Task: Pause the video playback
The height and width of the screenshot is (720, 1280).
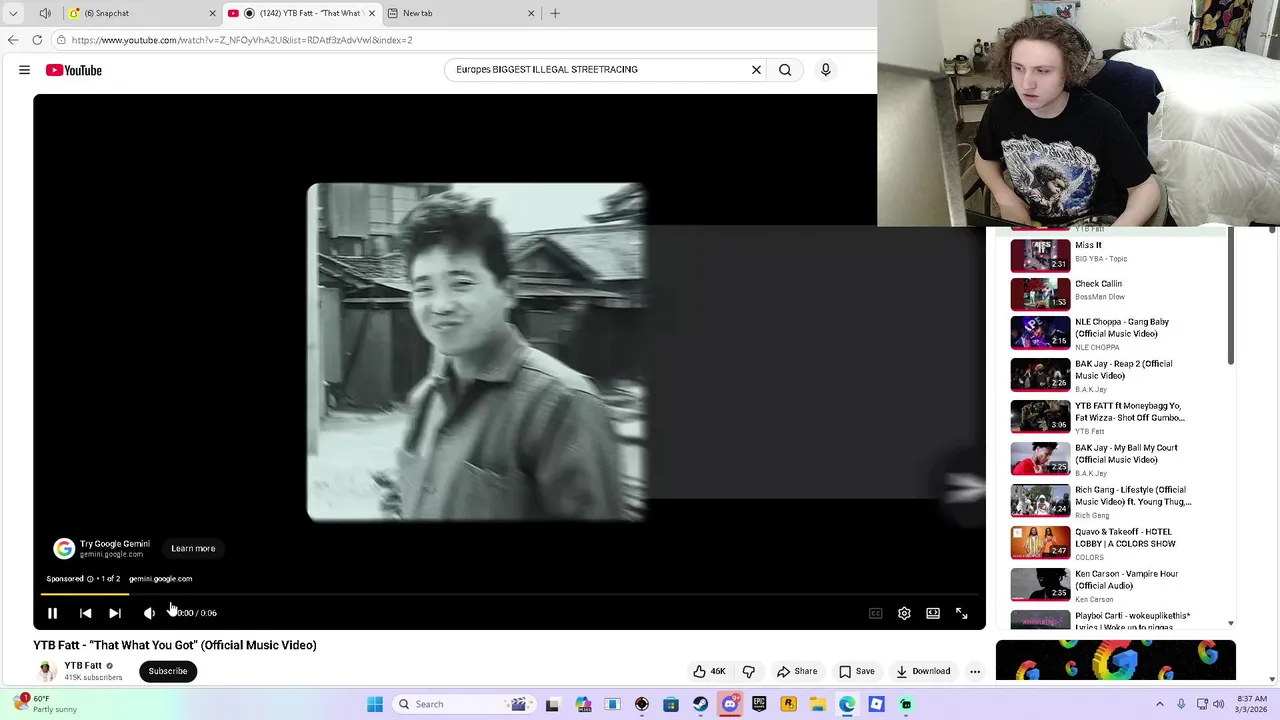Action: coord(52,613)
